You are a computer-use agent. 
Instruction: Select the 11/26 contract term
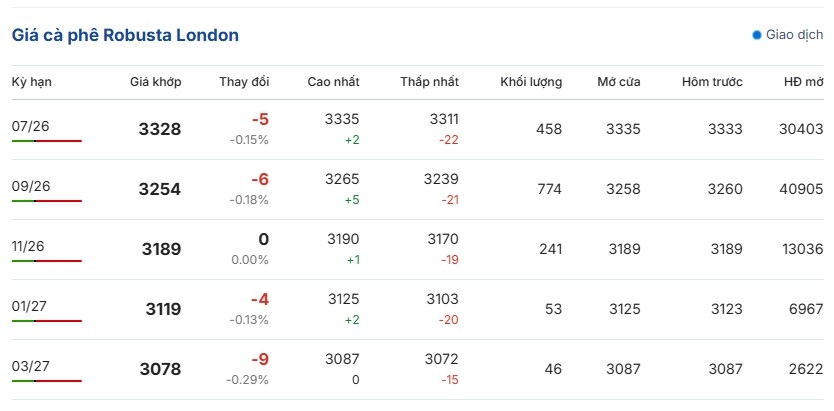click(x=27, y=247)
